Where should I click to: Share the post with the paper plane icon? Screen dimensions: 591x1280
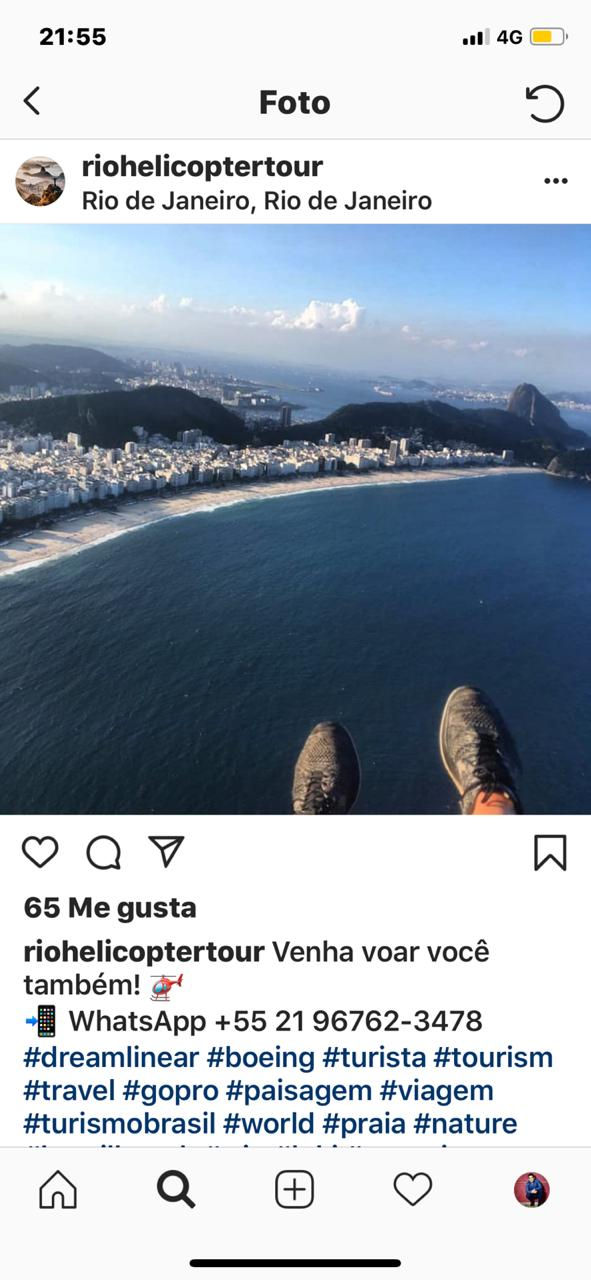[166, 851]
